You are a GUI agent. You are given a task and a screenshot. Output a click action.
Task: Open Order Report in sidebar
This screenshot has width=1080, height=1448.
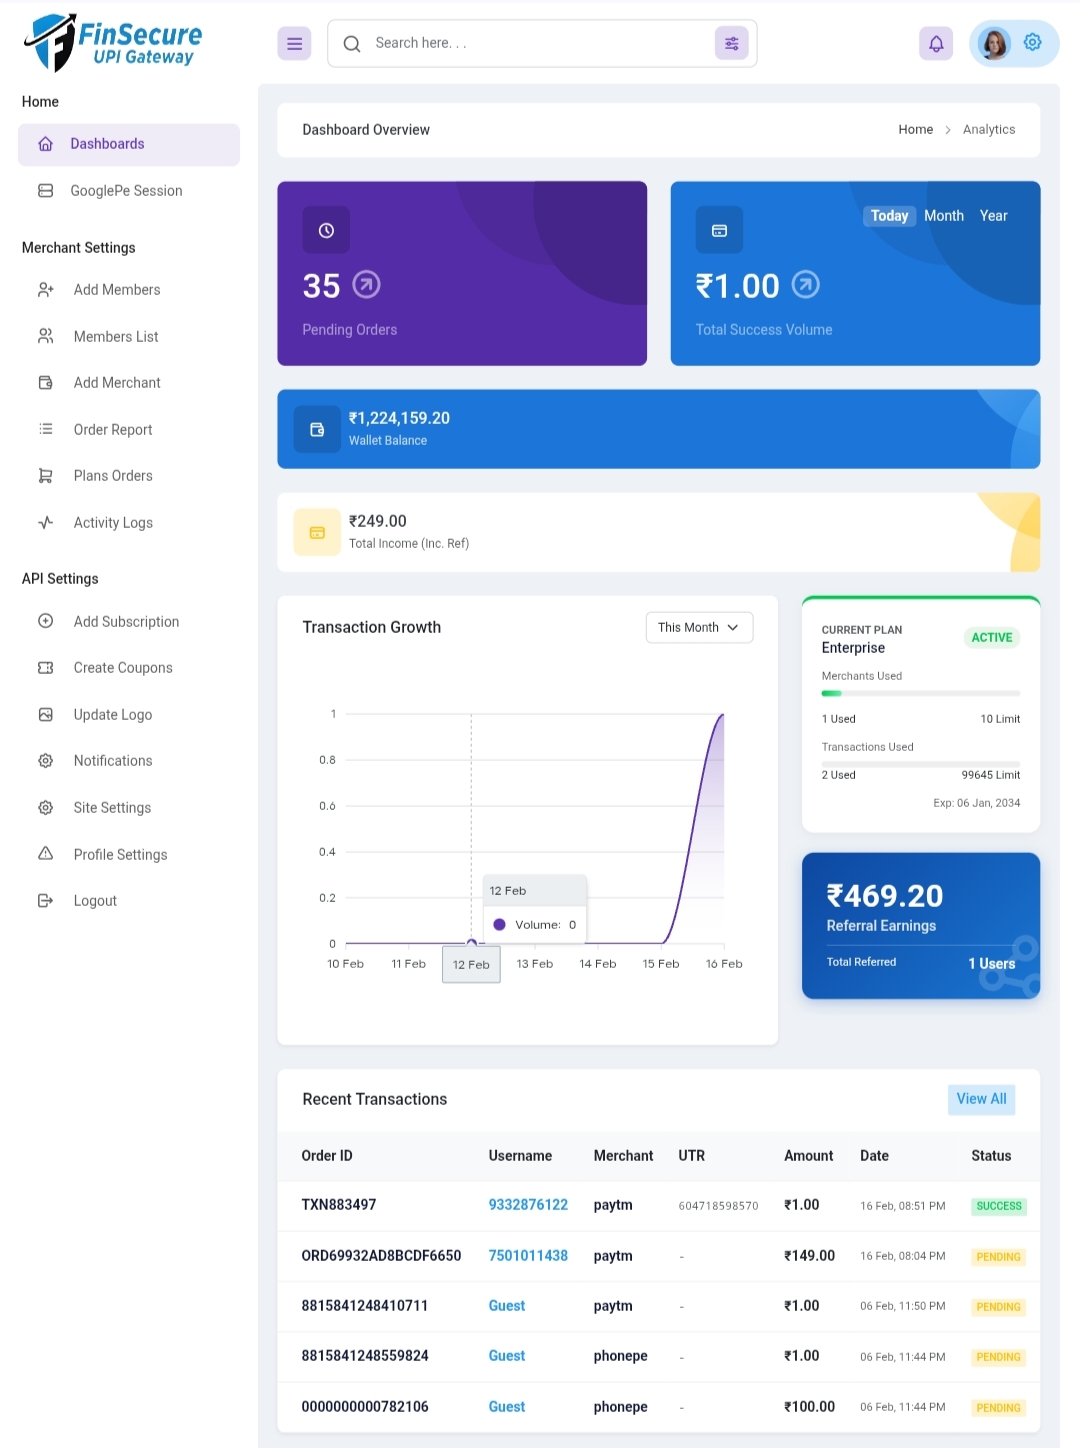tap(113, 430)
